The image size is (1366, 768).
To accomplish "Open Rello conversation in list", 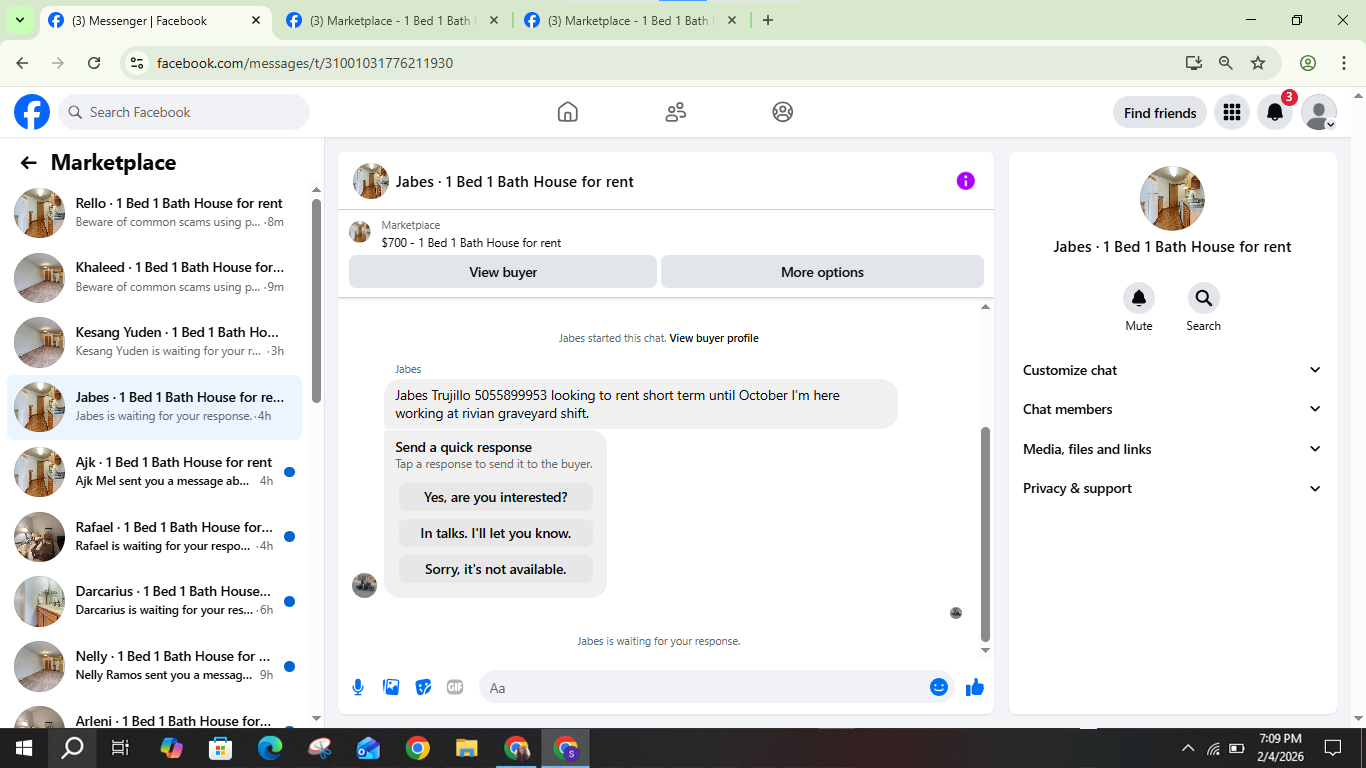I will pos(154,212).
